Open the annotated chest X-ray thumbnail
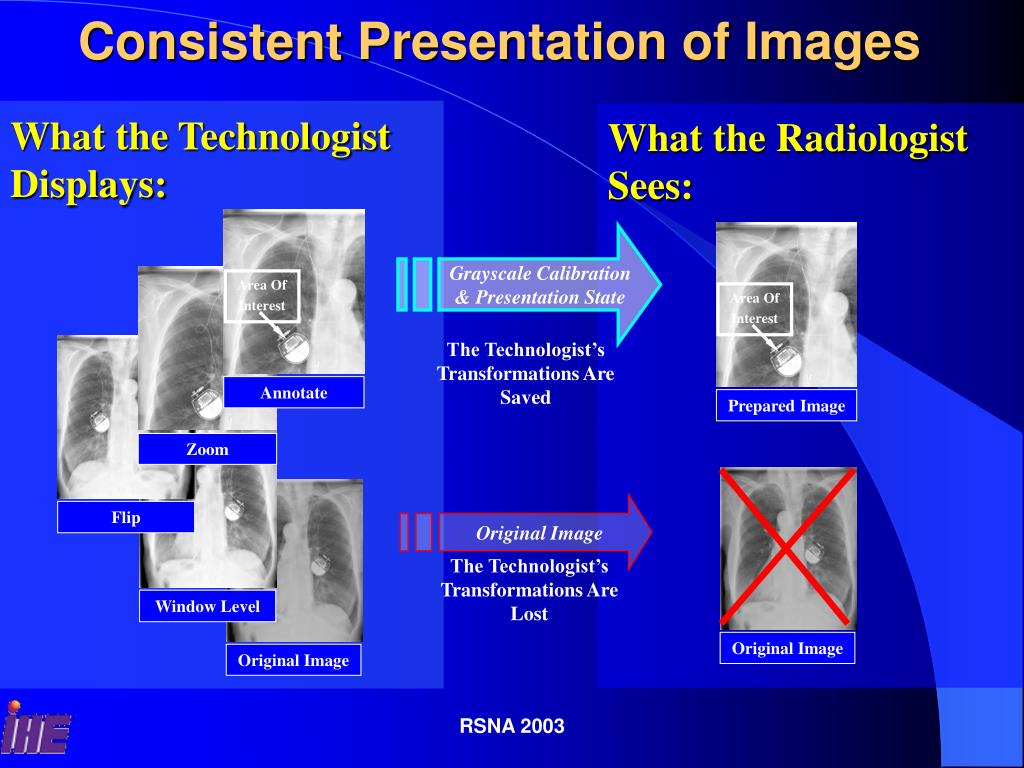 (294, 292)
